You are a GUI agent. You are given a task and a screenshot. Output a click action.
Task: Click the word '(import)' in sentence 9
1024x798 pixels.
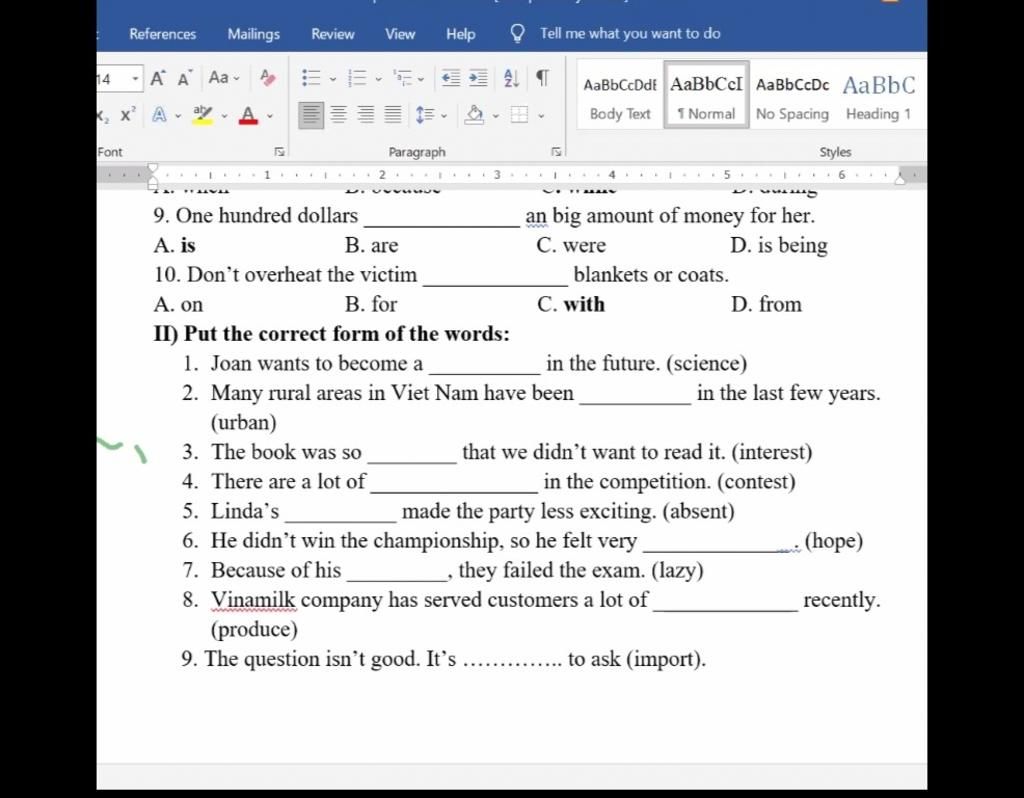[x=666, y=658]
